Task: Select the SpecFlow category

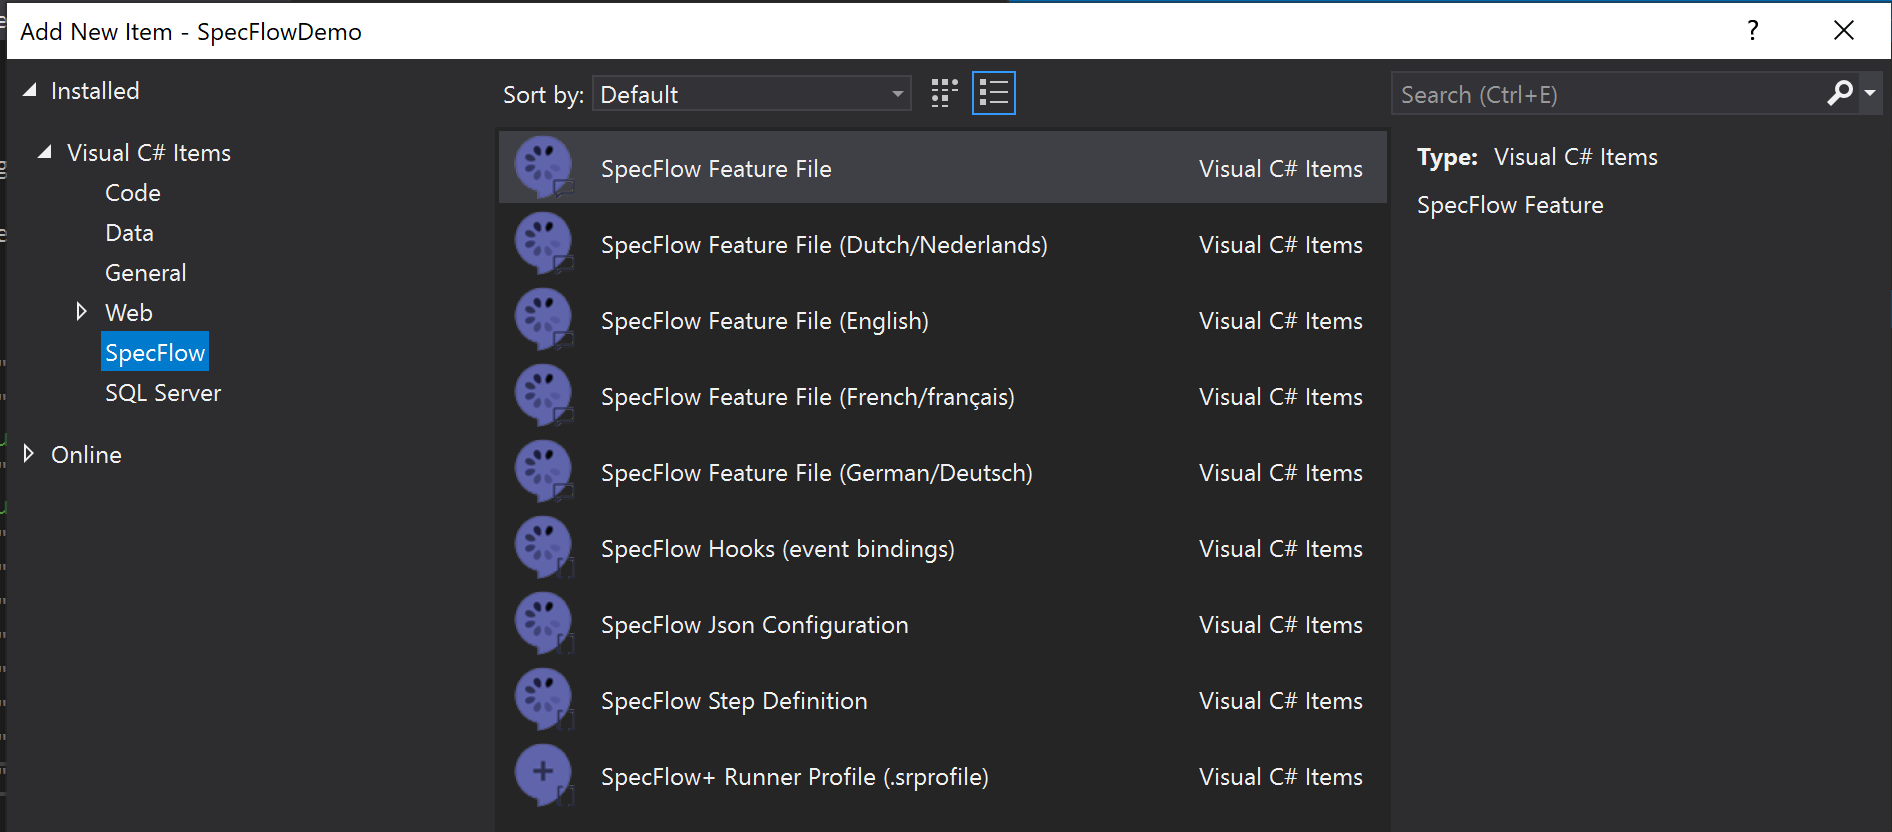Action: pos(155,352)
